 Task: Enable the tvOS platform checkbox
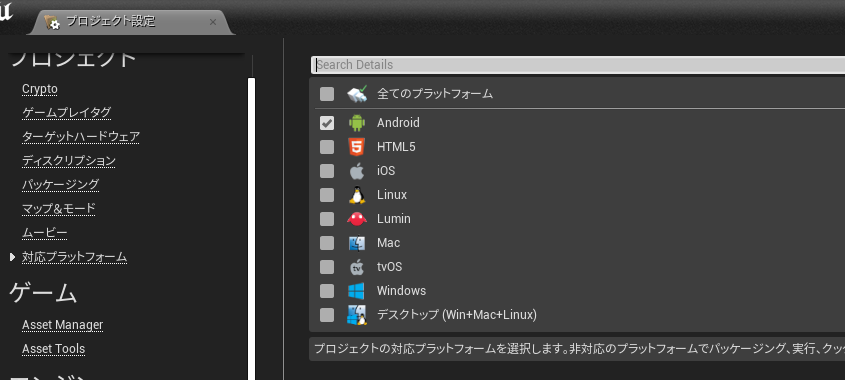pos(327,267)
